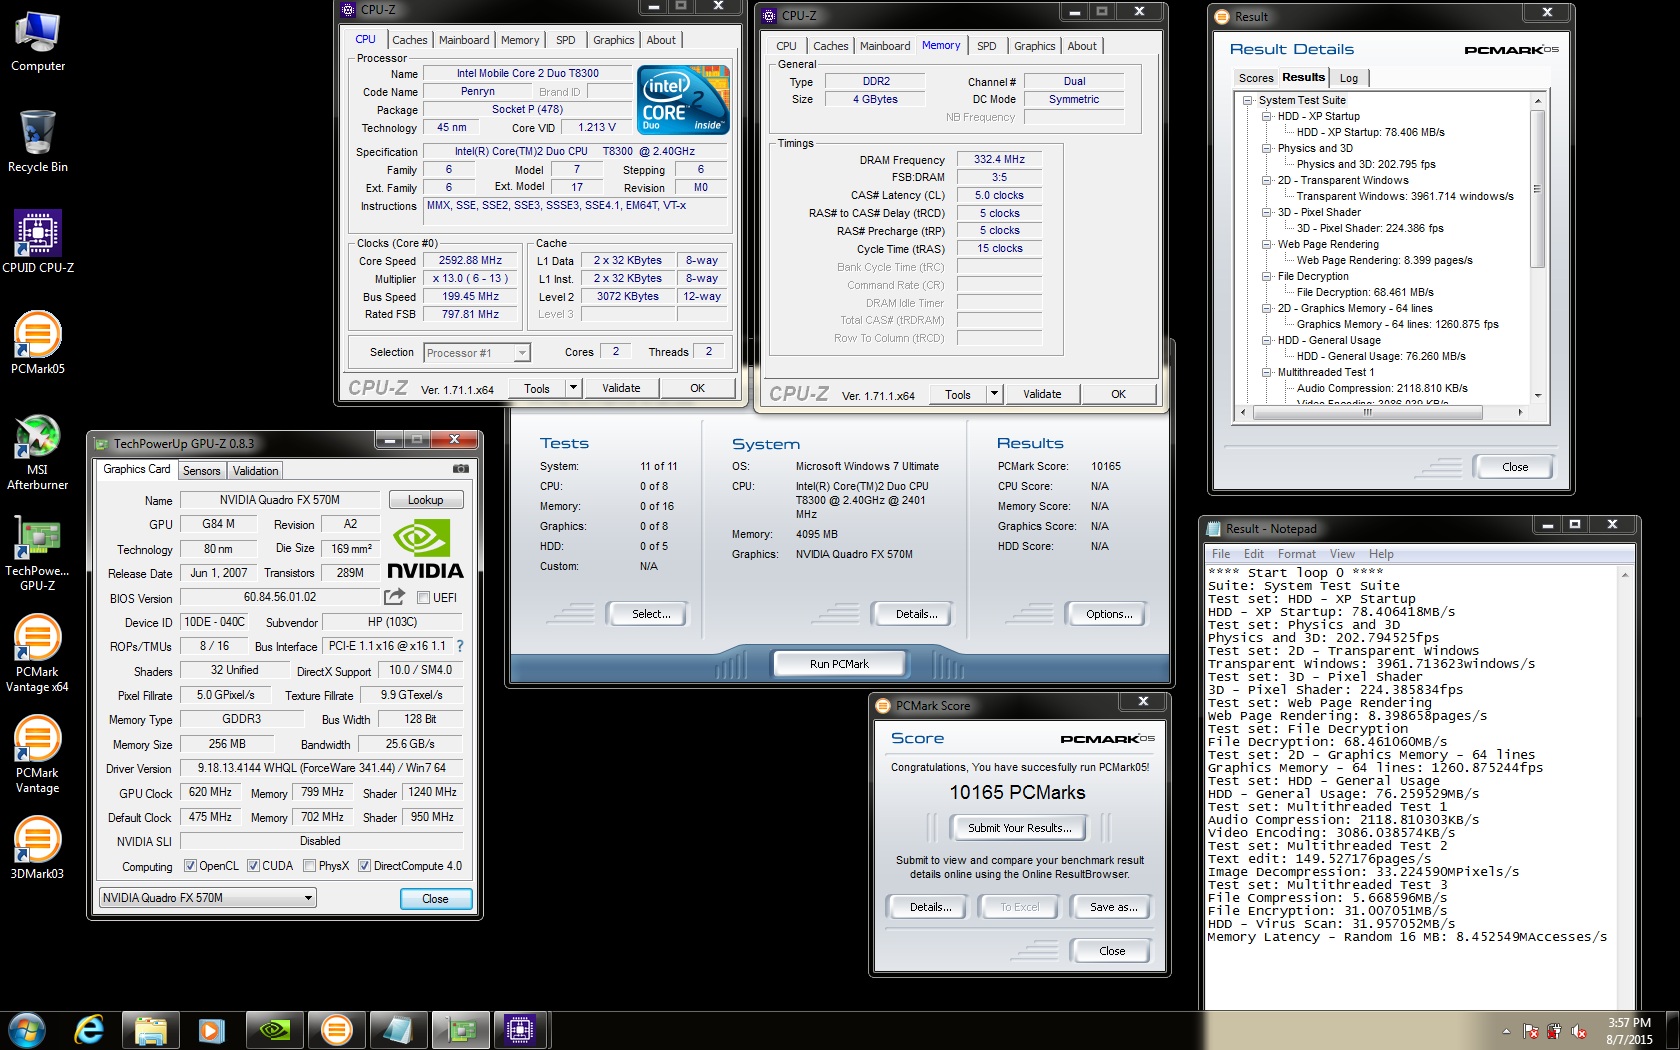This screenshot has height=1050, width=1680.
Task: Click Save as... in the PCMark Score window
Action: click(1113, 907)
